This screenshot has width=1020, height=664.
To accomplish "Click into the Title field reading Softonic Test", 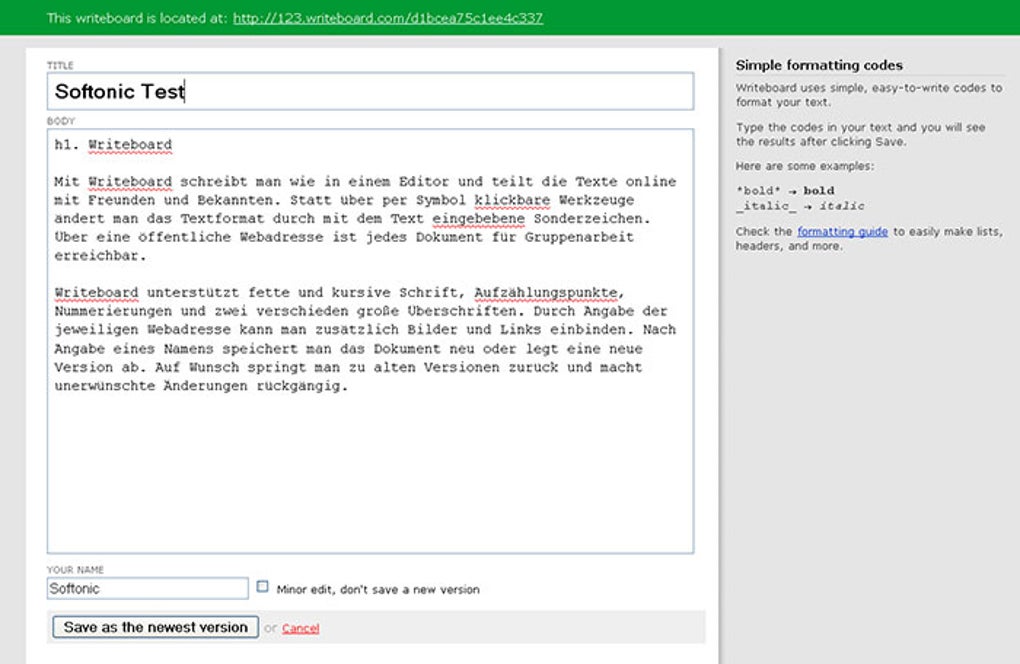I will (370, 91).
